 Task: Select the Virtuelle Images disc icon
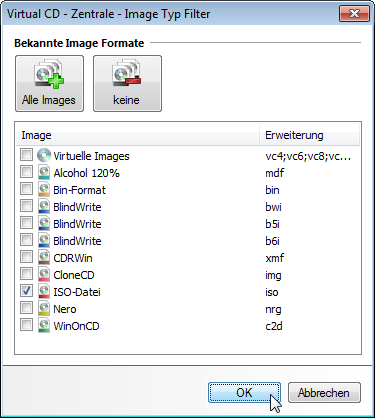44,155
